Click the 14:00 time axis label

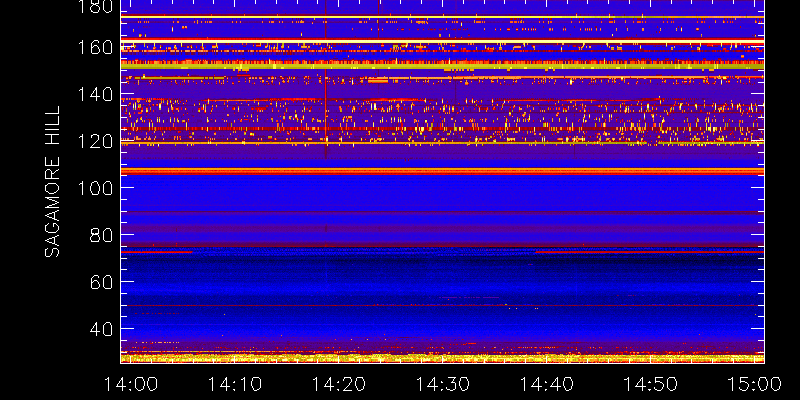coord(131,384)
